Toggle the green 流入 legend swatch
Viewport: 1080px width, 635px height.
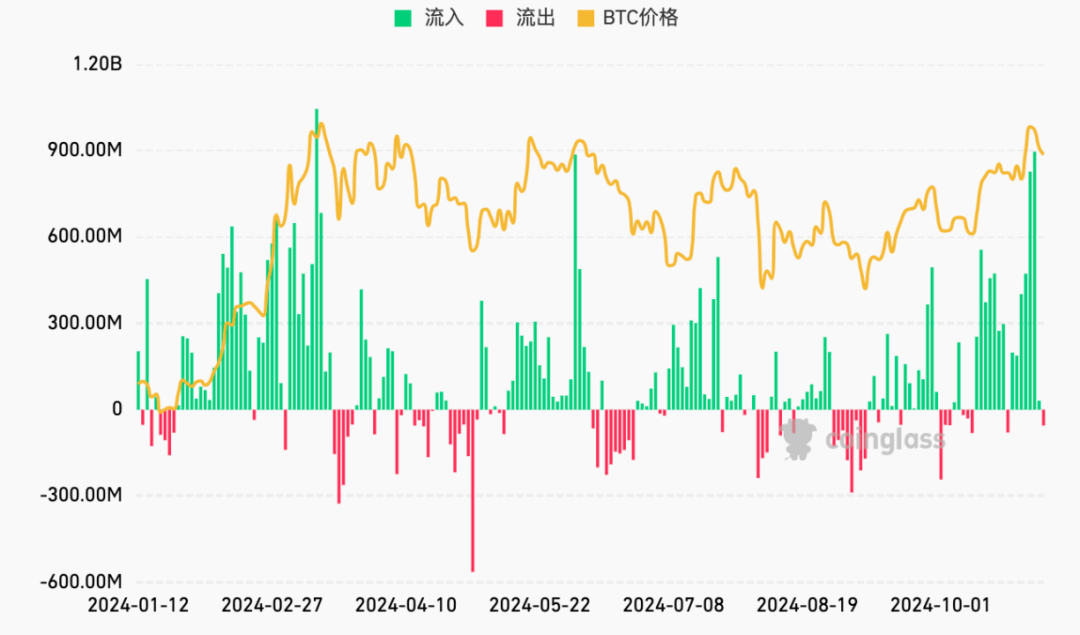pos(403,18)
